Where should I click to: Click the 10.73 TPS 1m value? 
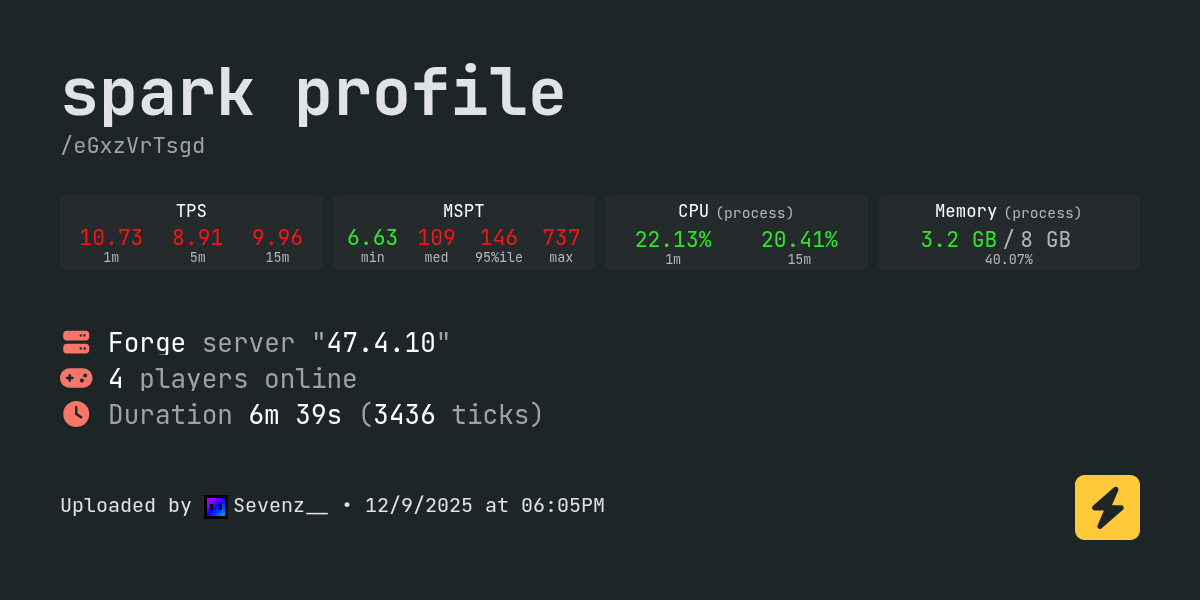pyautogui.click(x=111, y=238)
